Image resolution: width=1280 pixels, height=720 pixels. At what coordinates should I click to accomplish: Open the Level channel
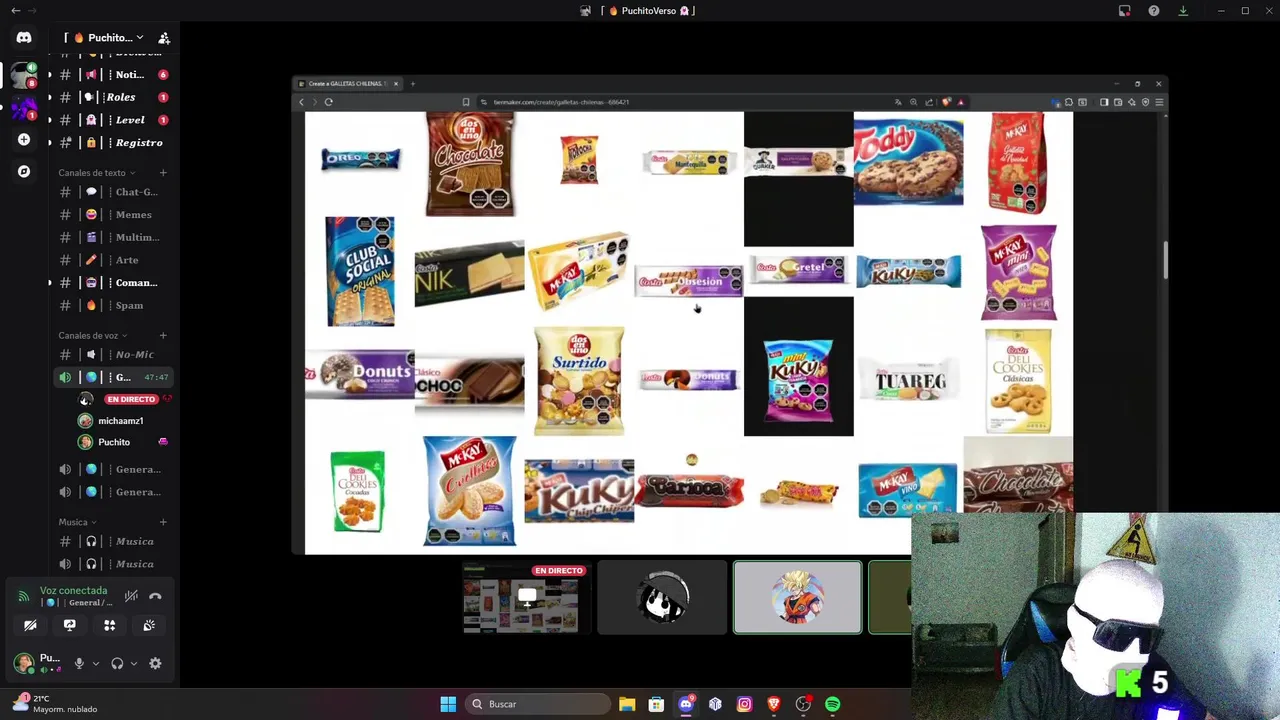pyautogui.click(x=112, y=120)
